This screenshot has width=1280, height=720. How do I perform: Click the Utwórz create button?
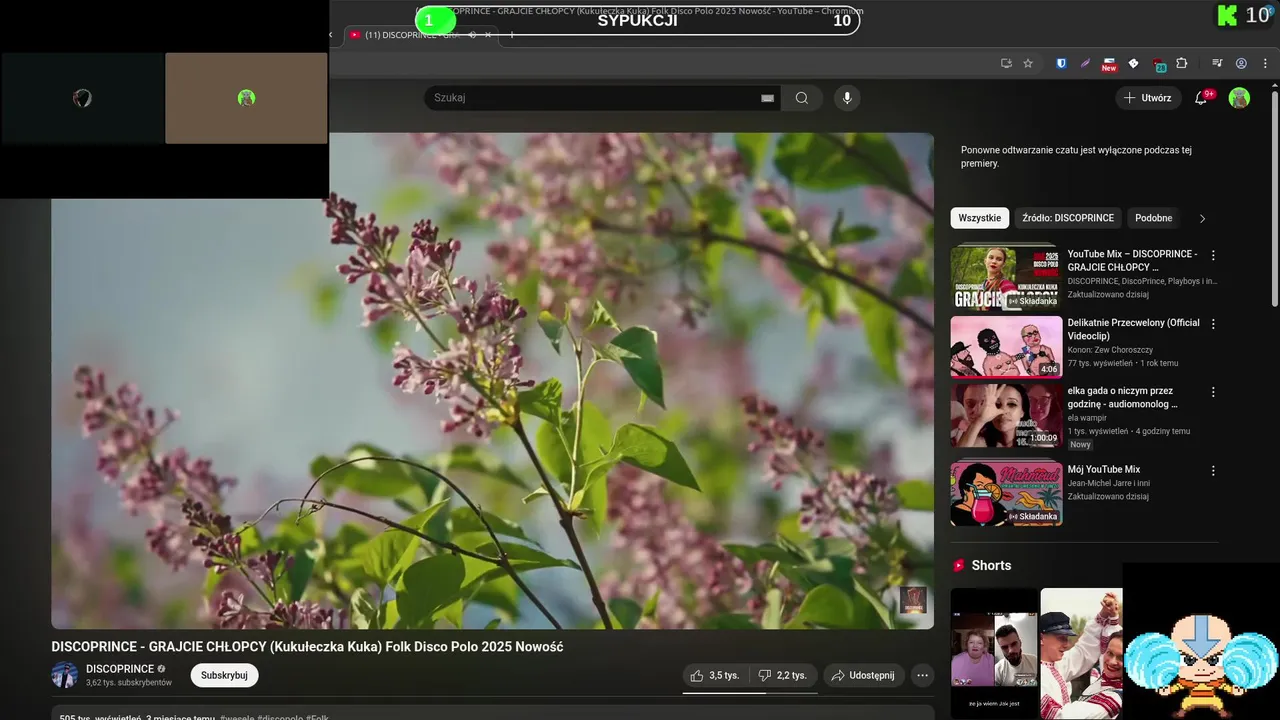coord(1148,98)
